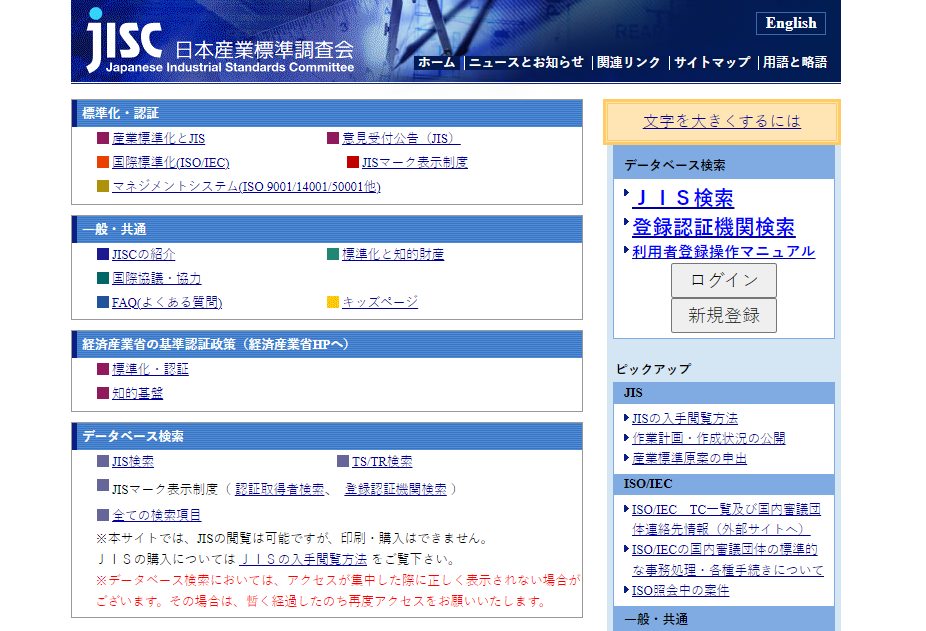Open ISO照会中の案件 link
The width and height of the screenshot is (926, 631).
coord(680,591)
